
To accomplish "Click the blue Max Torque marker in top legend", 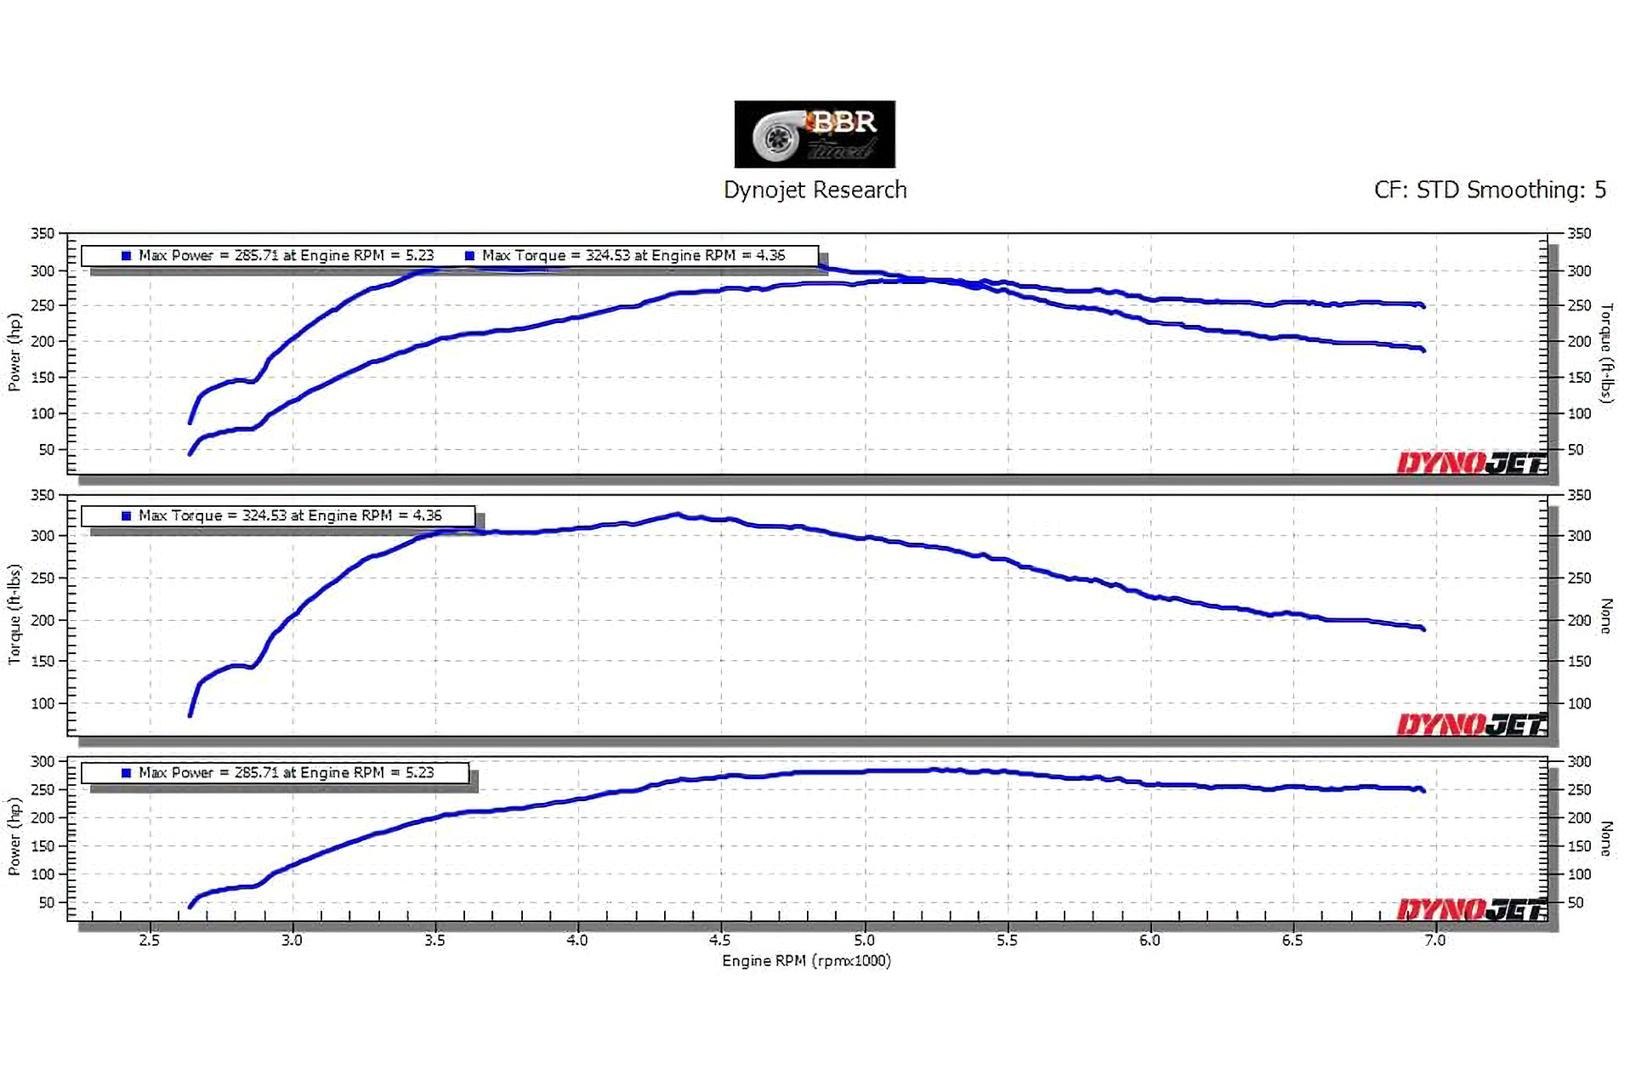I will [469, 256].
